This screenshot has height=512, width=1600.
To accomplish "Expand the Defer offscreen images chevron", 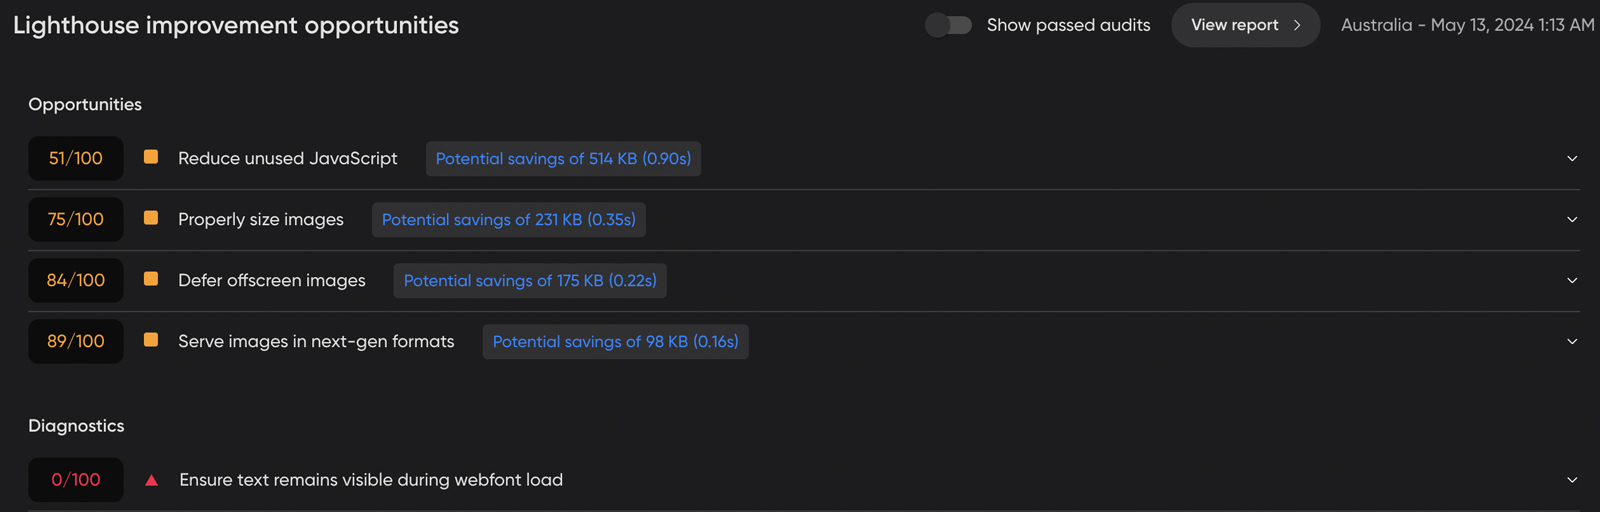I will coord(1572,281).
